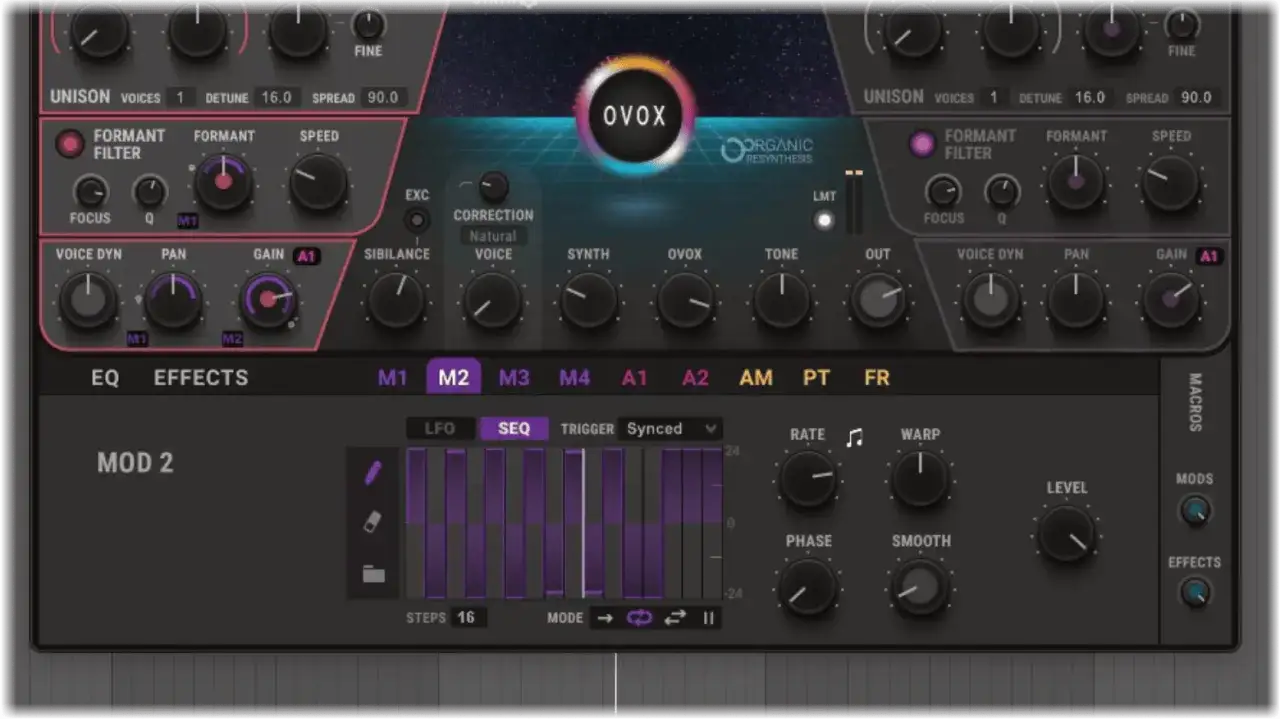1280x719 pixels.
Task: Click the Tone knob
Action: (781, 301)
